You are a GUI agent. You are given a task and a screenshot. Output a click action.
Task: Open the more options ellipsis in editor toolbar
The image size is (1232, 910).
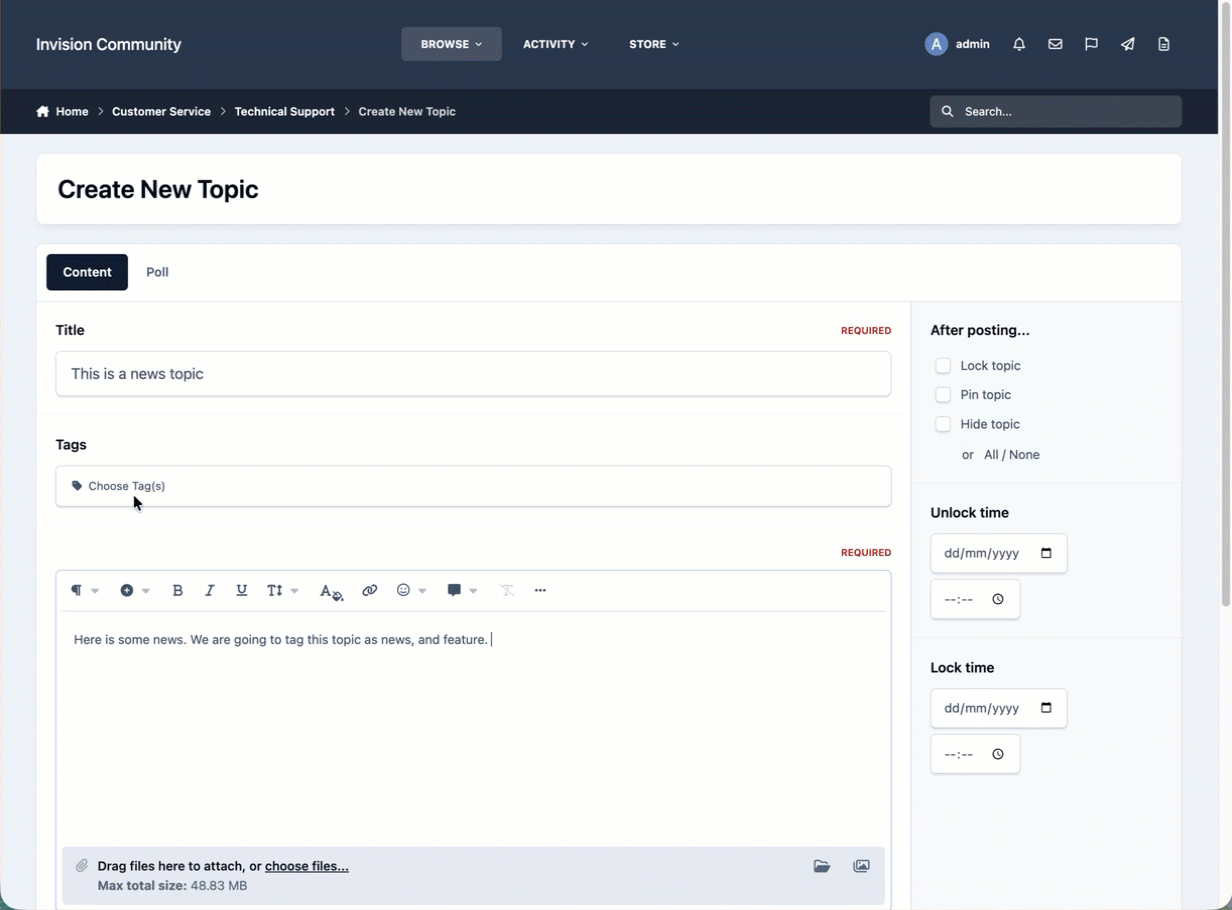pyautogui.click(x=541, y=591)
